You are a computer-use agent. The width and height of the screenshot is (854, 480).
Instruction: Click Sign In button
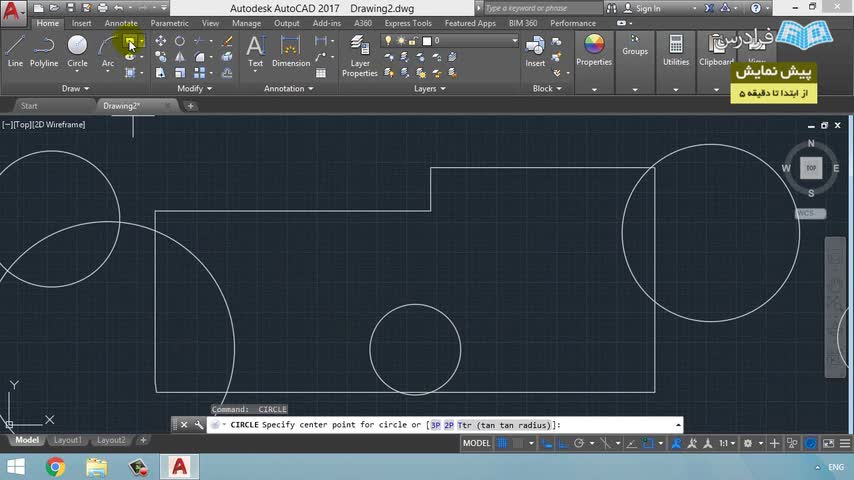point(647,8)
